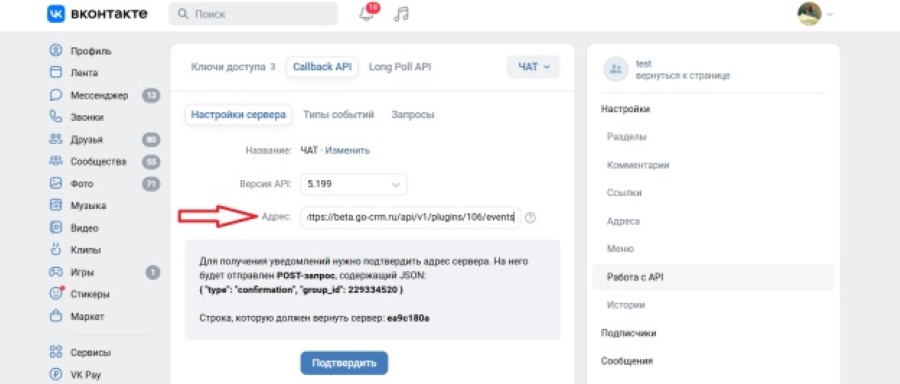Open Настройки in right menu
The width and height of the screenshot is (900, 384).
pos(625,109)
